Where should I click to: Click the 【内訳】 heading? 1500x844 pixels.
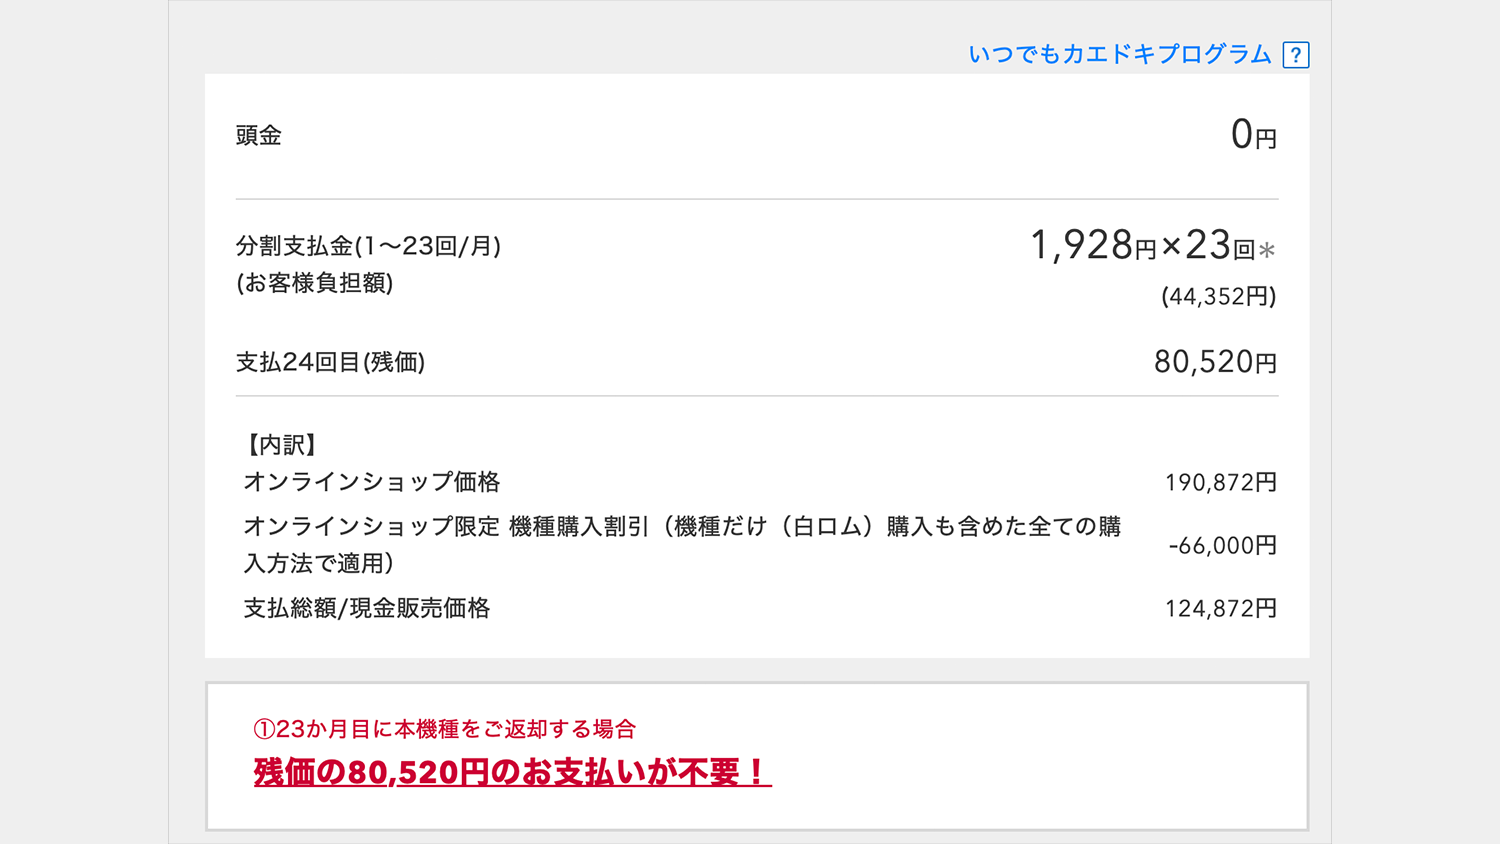(281, 444)
